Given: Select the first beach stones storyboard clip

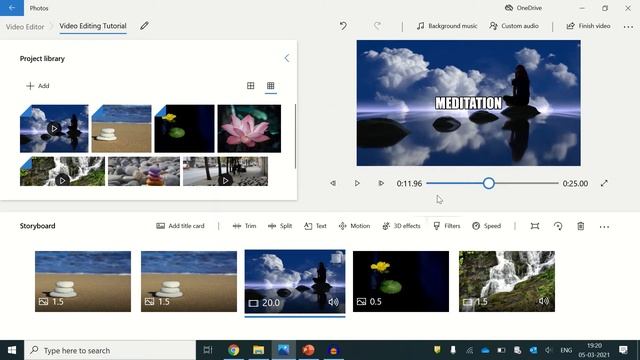Looking at the screenshot, I should click(83, 281).
